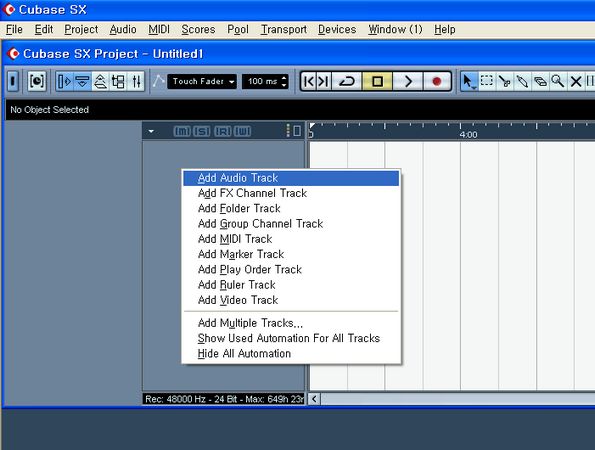The height and width of the screenshot is (450, 595).
Task: Go to previous marker transport button
Action: [310, 81]
